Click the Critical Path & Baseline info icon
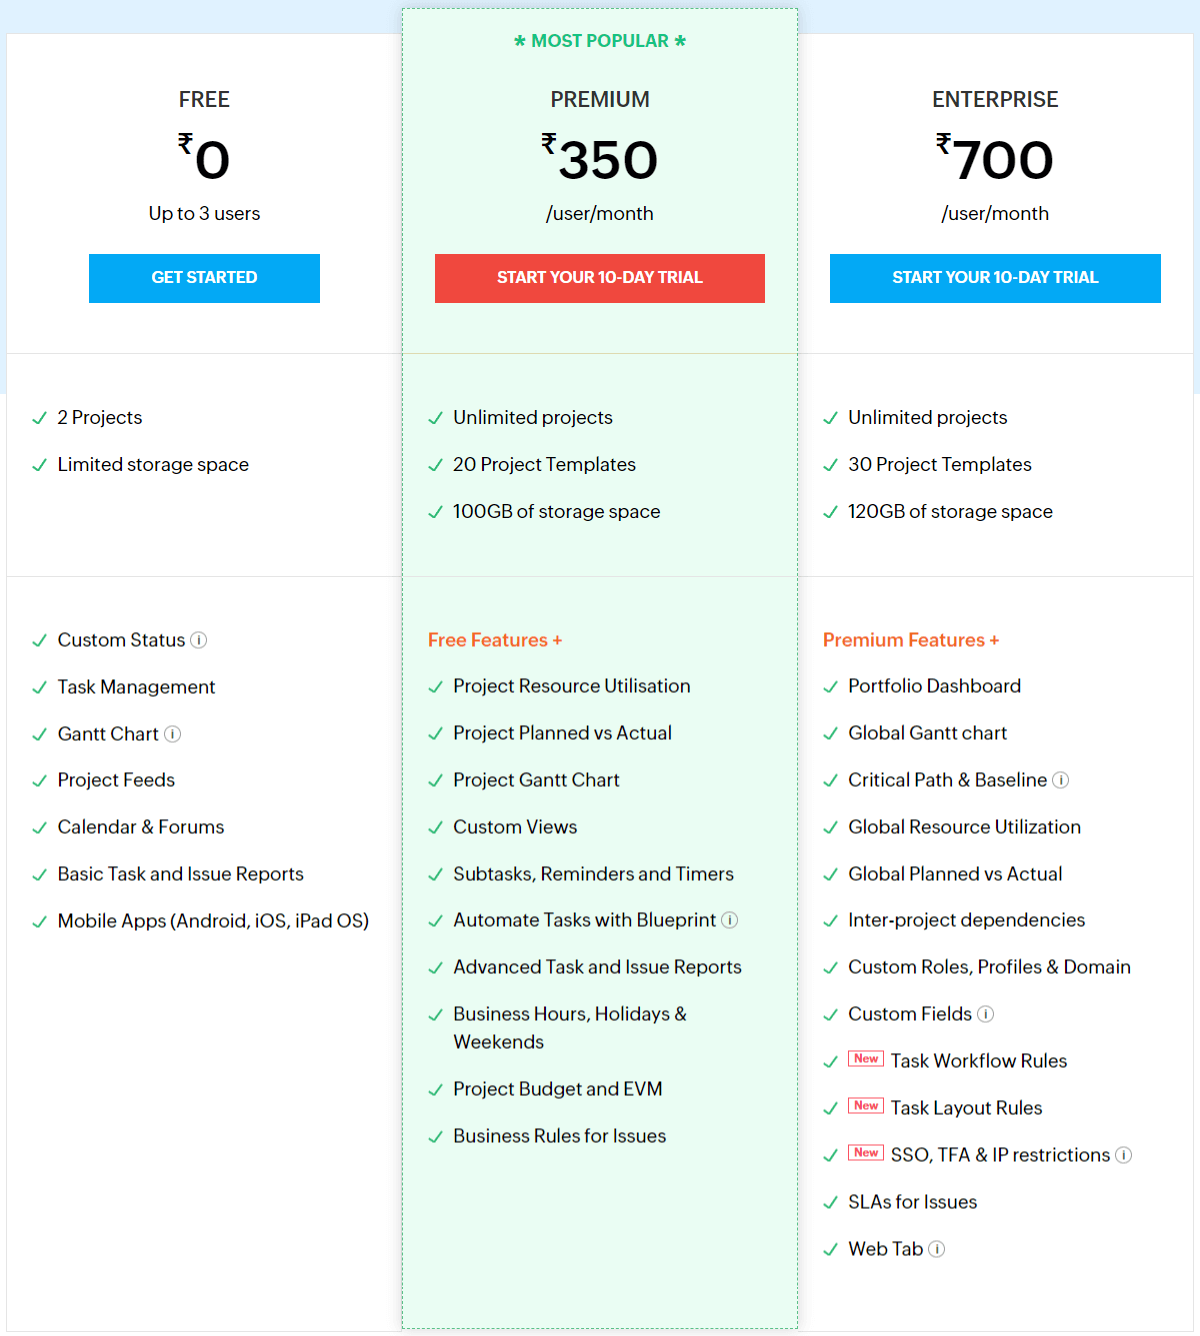 coord(1061,780)
